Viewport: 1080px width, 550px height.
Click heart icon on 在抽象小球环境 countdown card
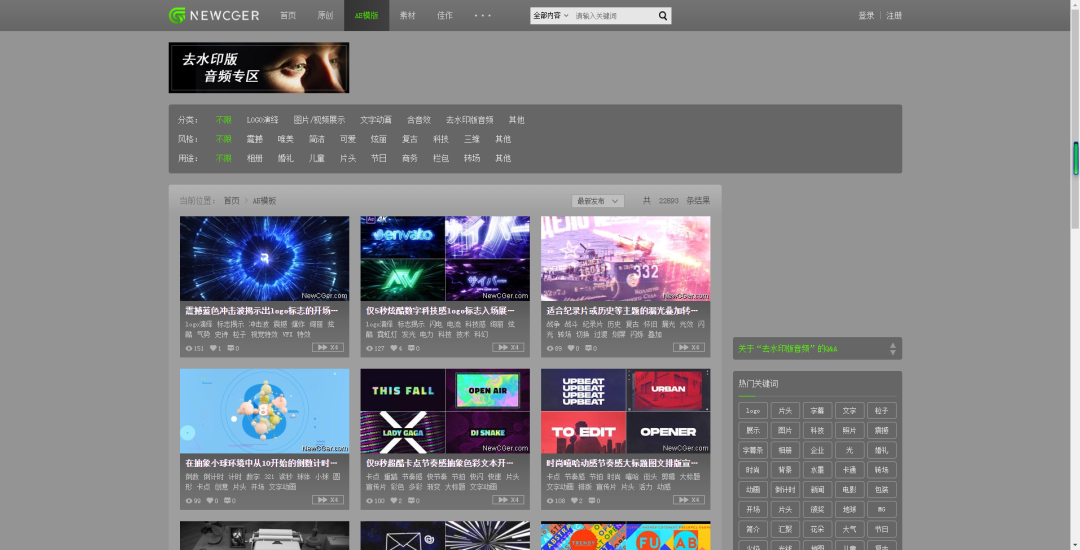pos(210,500)
